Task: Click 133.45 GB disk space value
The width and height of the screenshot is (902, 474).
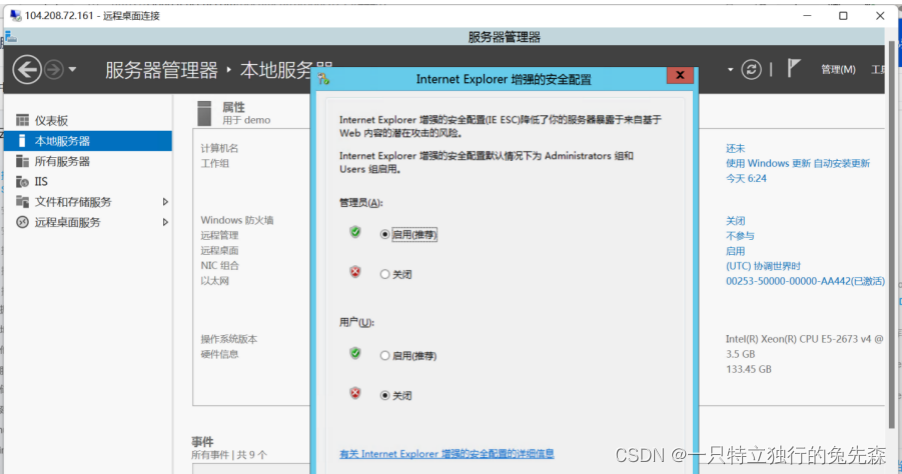Action: pyautogui.click(x=748, y=369)
